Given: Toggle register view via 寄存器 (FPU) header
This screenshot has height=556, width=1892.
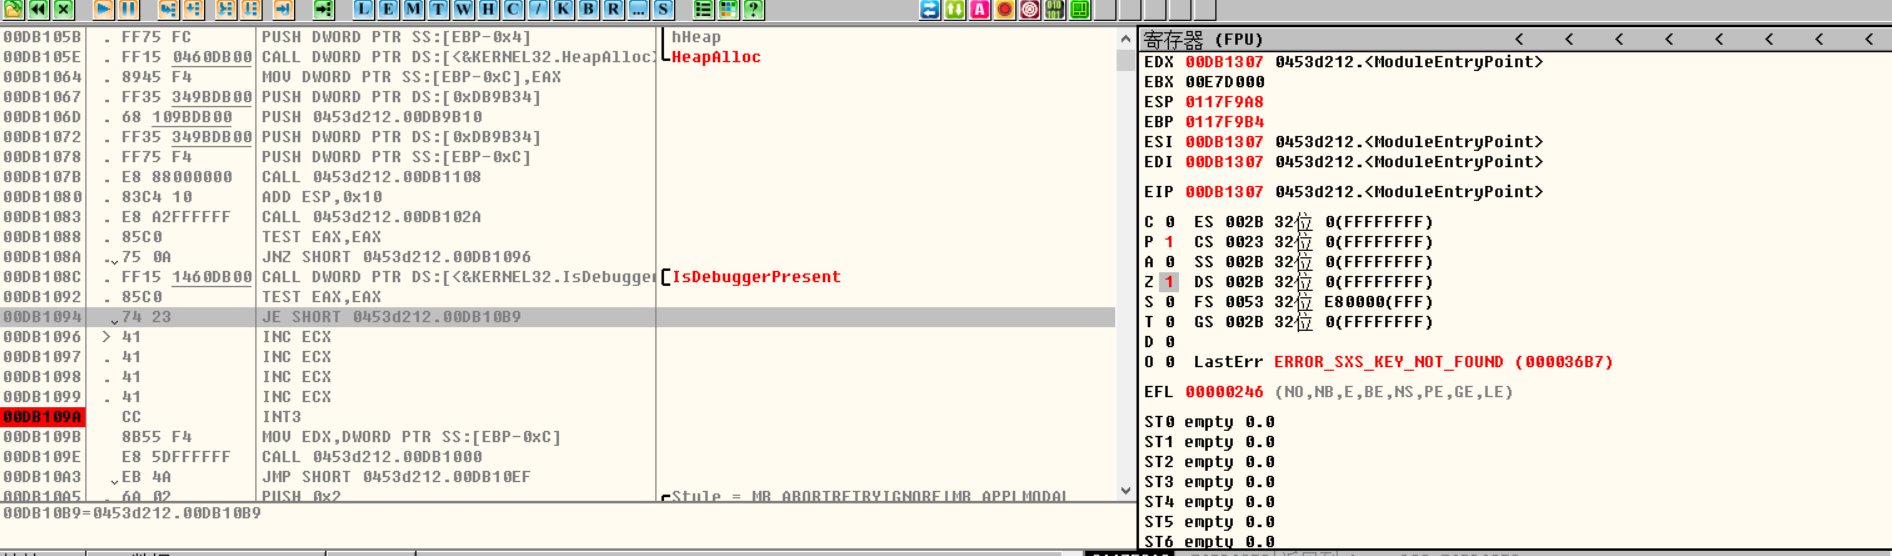Looking at the screenshot, I should click(x=1203, y=39).
